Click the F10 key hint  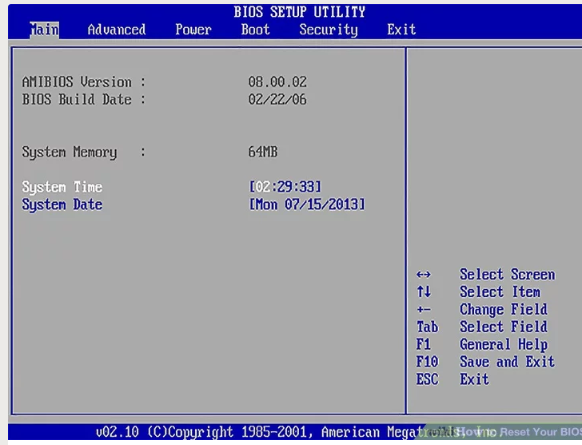pos(427,361)
